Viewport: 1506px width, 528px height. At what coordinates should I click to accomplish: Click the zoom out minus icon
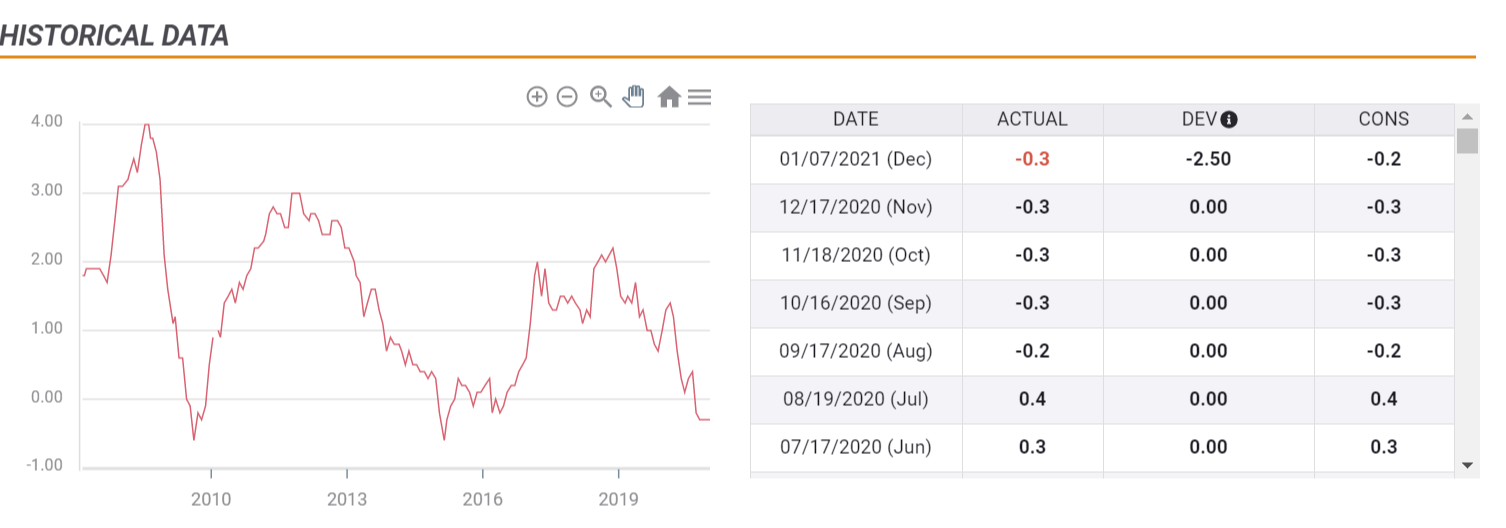(567, 97)
